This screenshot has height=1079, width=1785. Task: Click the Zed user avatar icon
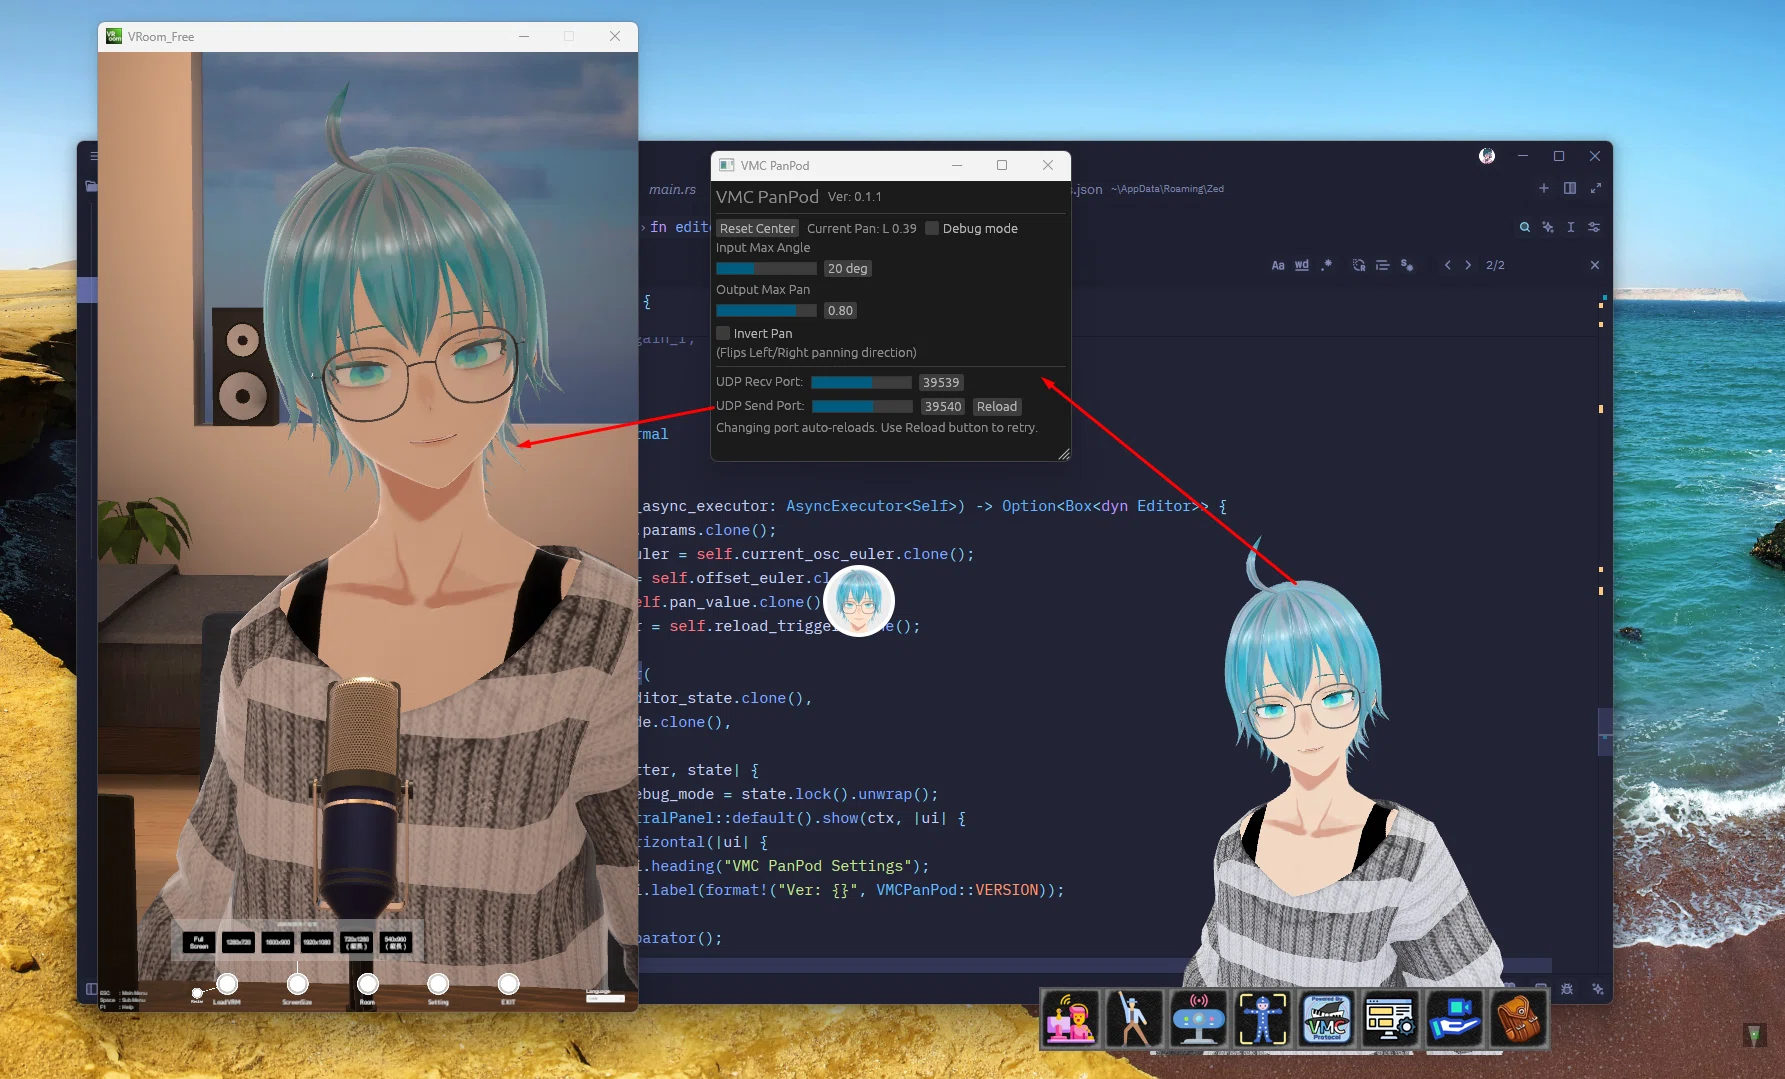tap(1487, 156)
